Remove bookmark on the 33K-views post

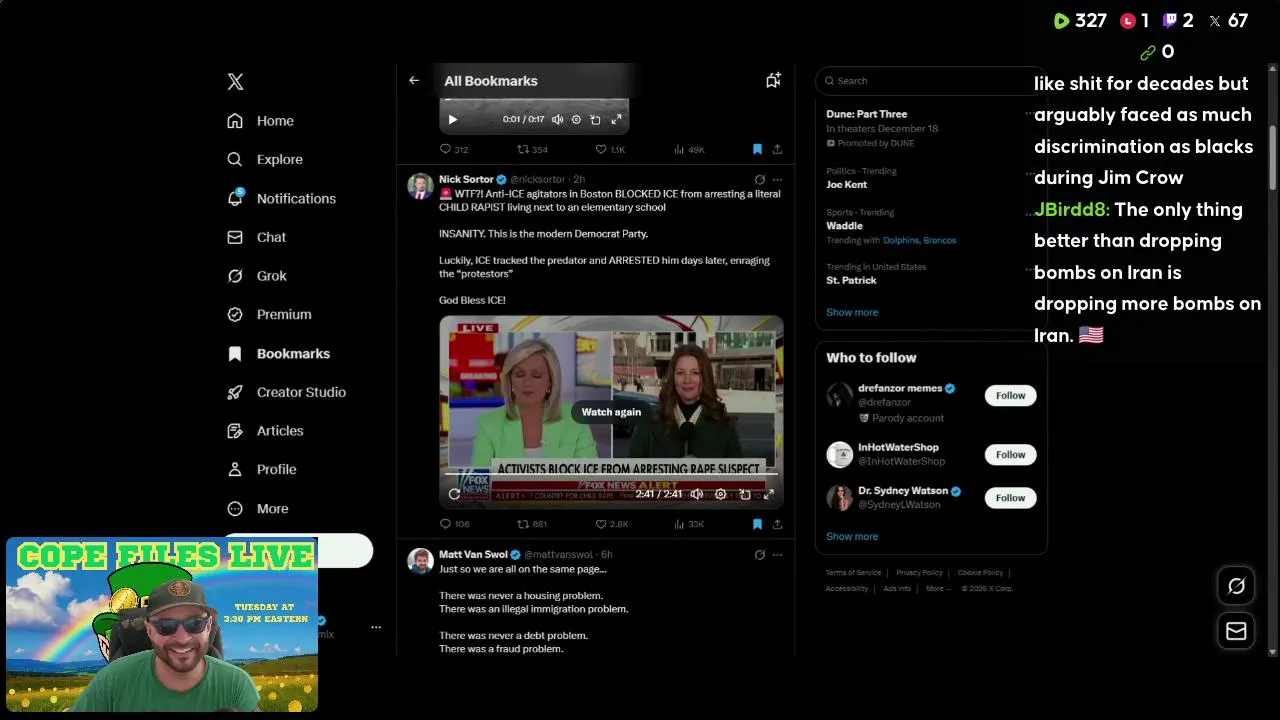click(757, 524)
